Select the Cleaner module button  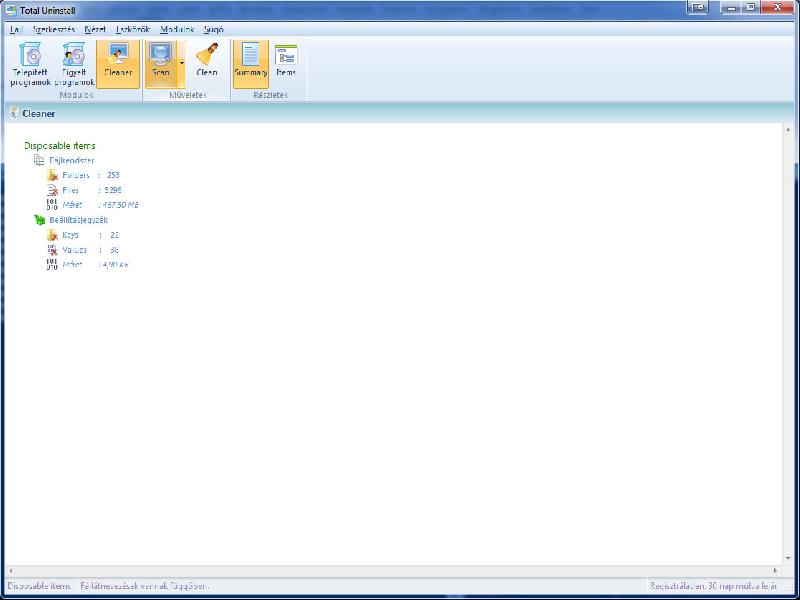click(x=118, y=64)
